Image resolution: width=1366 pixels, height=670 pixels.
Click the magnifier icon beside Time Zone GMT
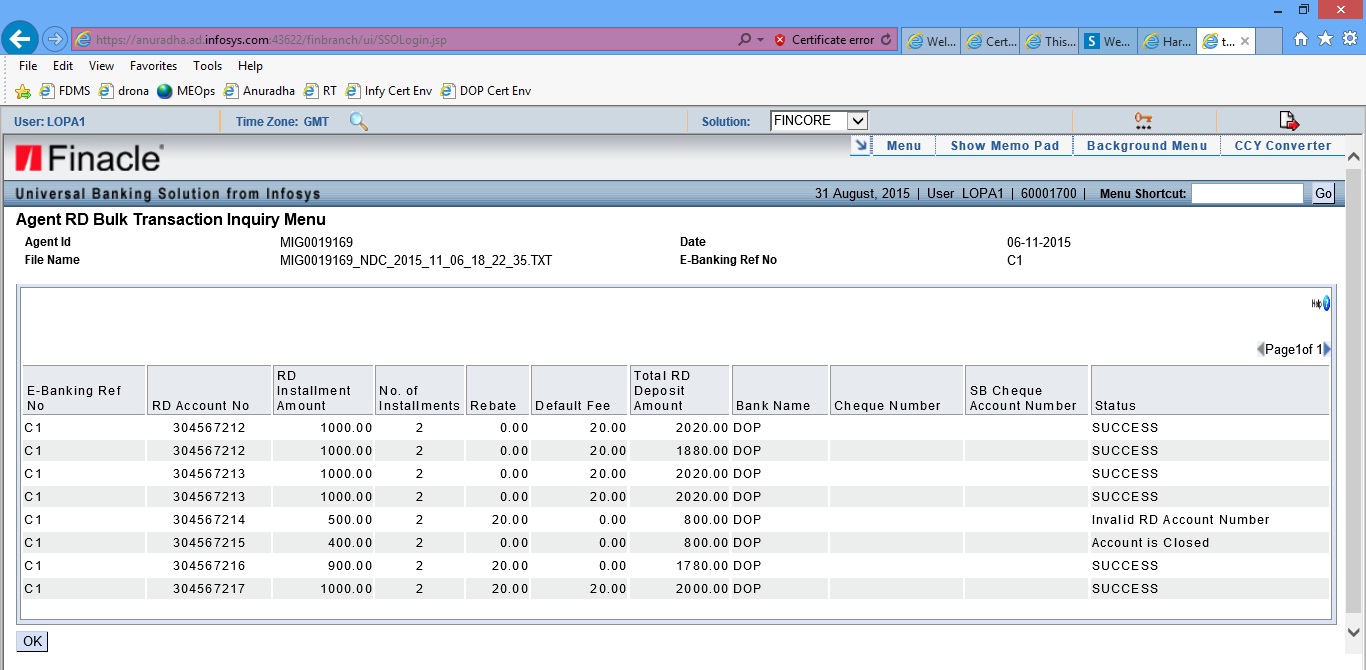(x=358, y=121)
